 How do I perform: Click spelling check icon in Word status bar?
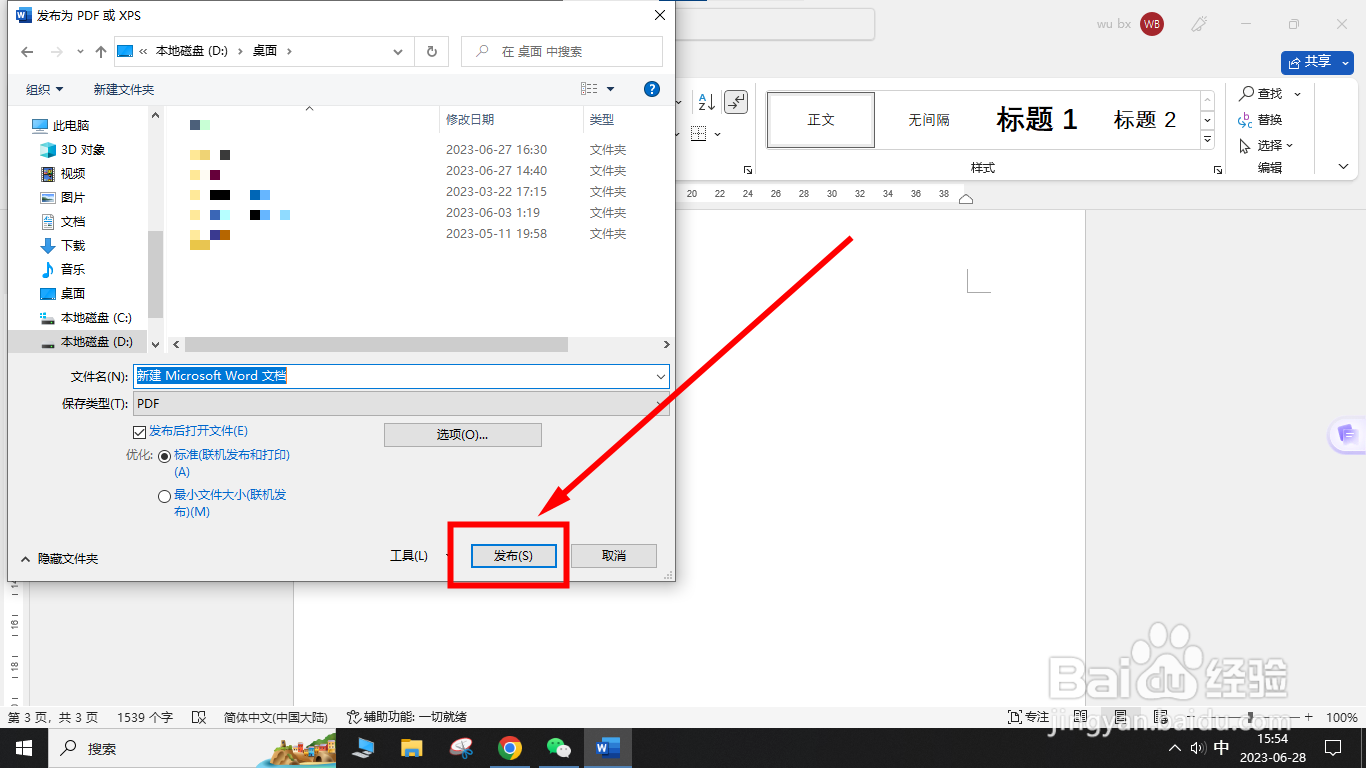[x=198, y=717]
